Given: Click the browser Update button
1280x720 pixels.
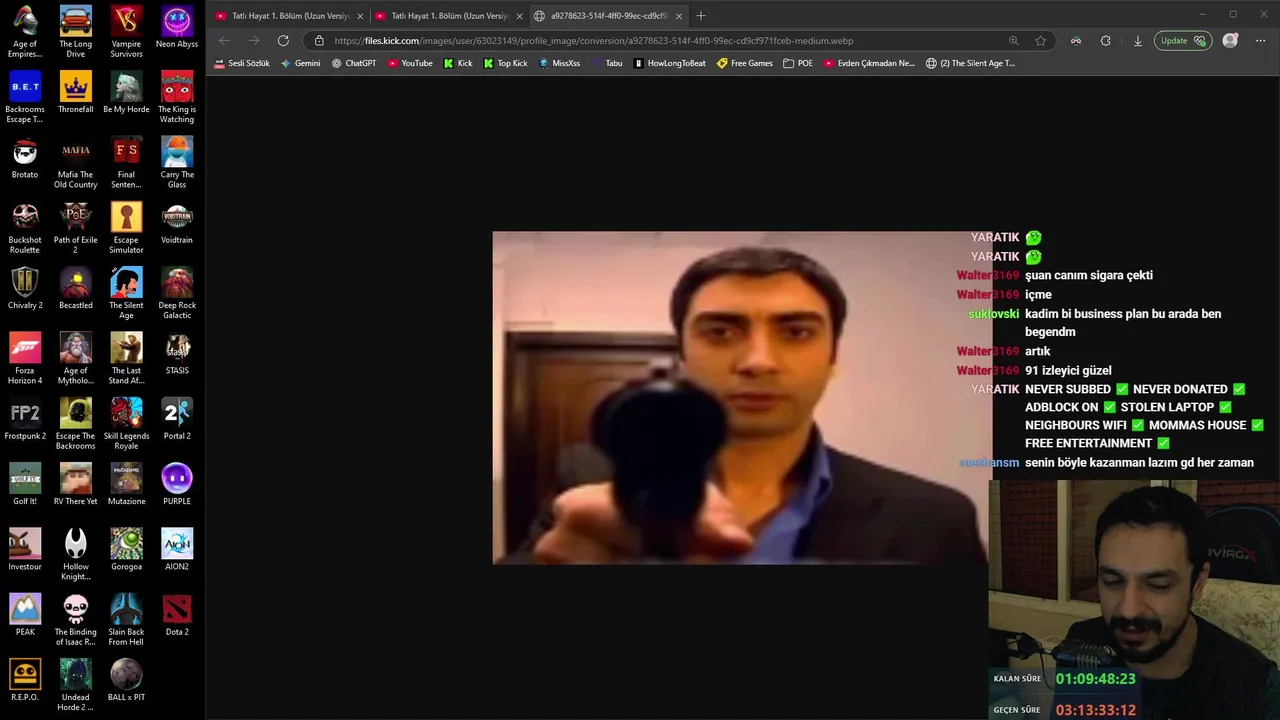Looking at the screenshot, I should point(1182,41).
